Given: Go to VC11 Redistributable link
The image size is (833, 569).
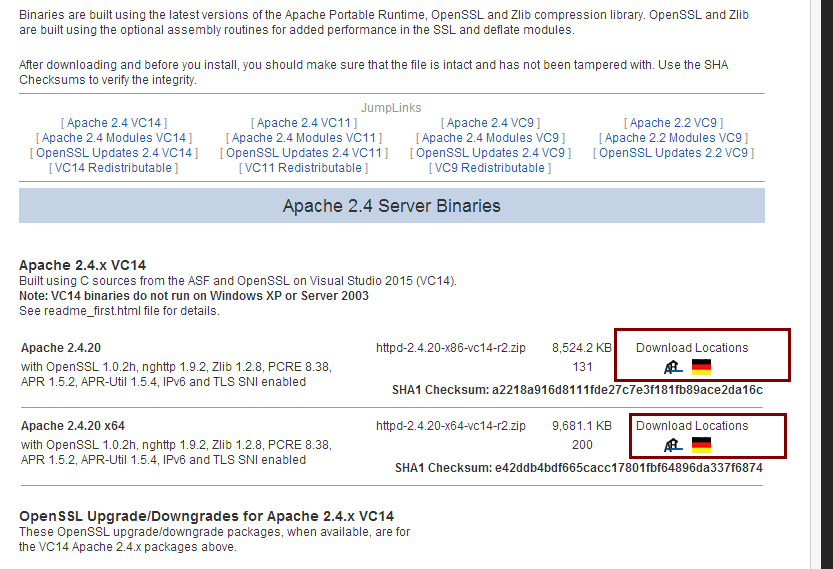Looking at the screenshot, I should click(x=304, y=168).
